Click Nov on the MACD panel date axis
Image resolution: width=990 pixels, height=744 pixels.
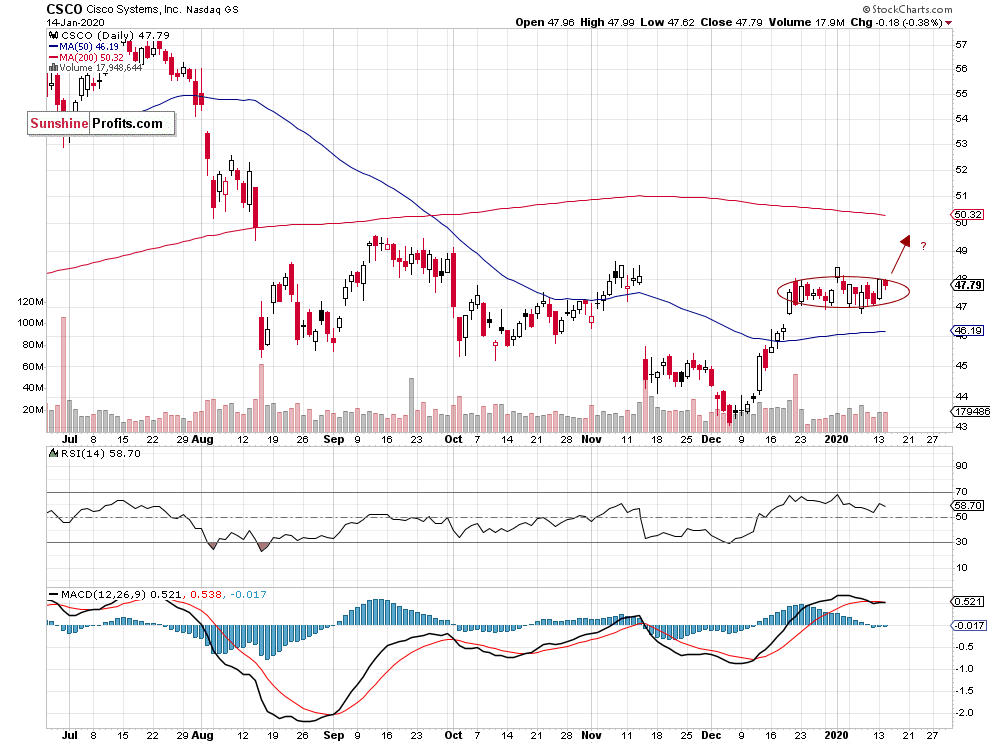[591, 735]
